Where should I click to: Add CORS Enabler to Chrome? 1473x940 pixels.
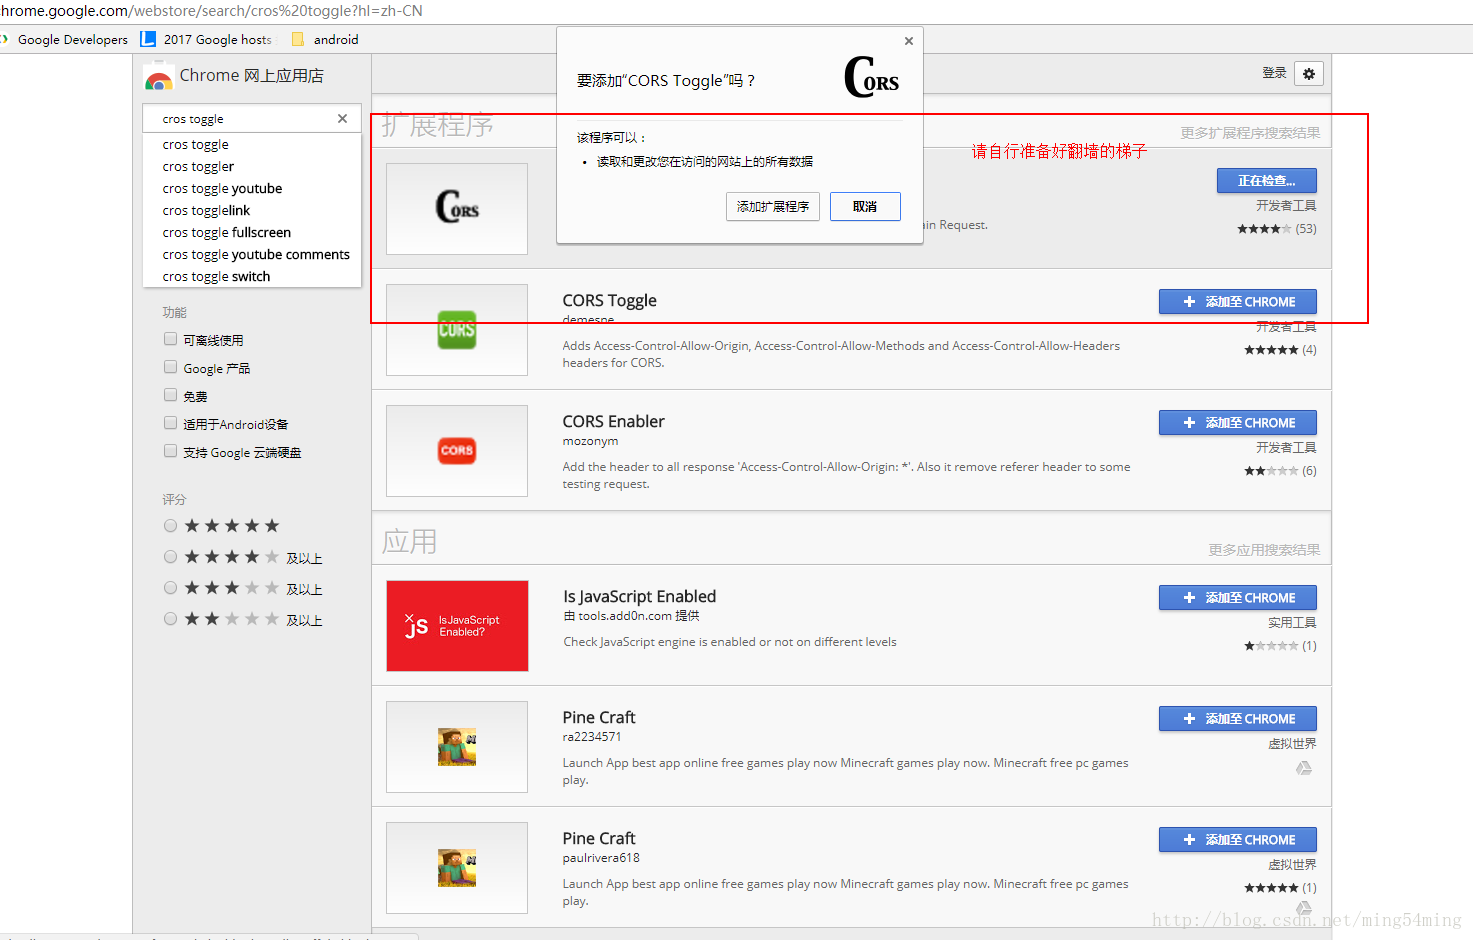click(x=1238, y=423)
